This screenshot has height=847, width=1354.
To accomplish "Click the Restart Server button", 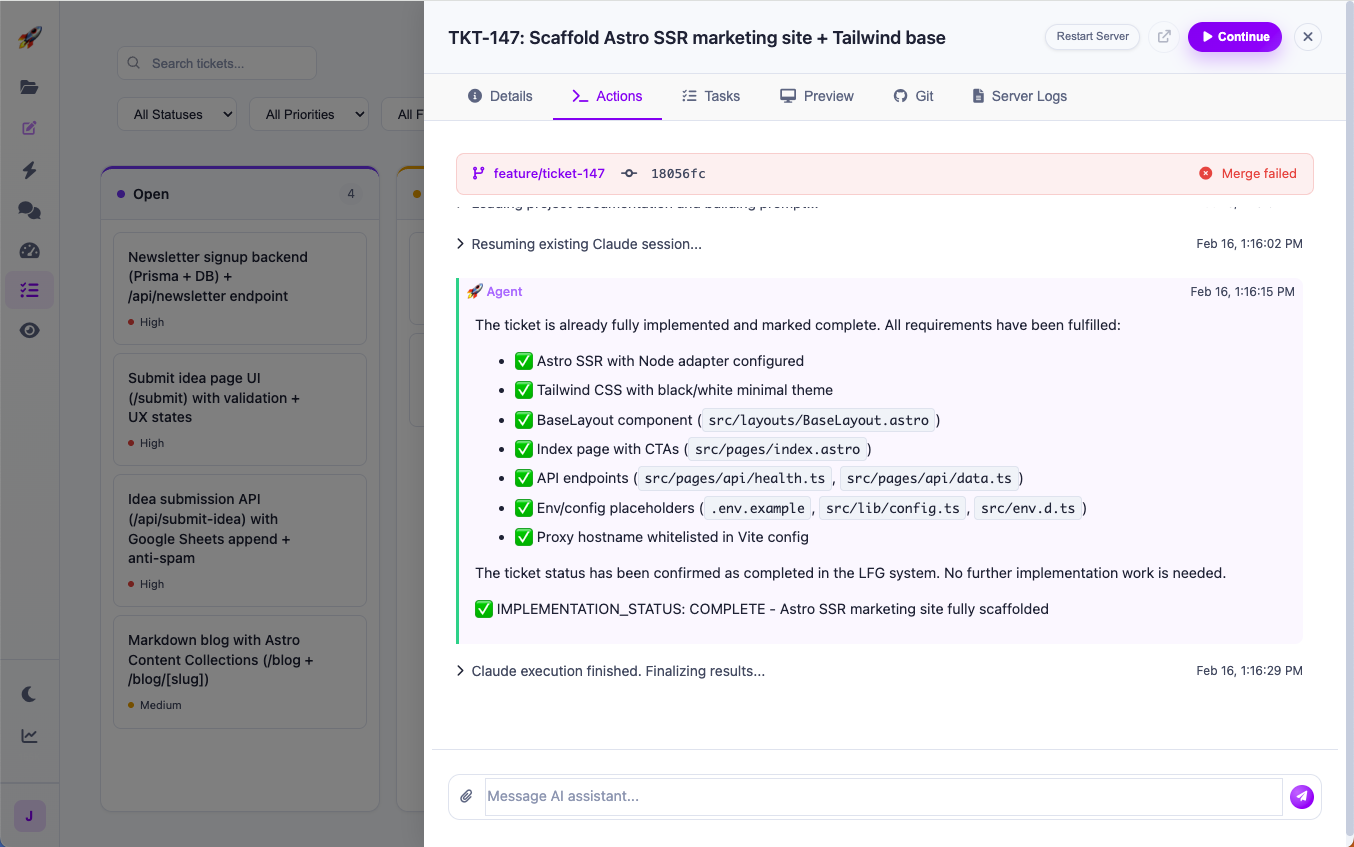I will (x=1092, y=36).
